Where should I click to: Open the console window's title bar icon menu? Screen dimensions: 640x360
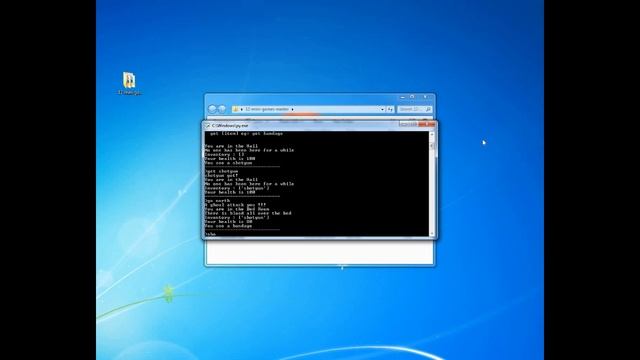coord(208,126)
